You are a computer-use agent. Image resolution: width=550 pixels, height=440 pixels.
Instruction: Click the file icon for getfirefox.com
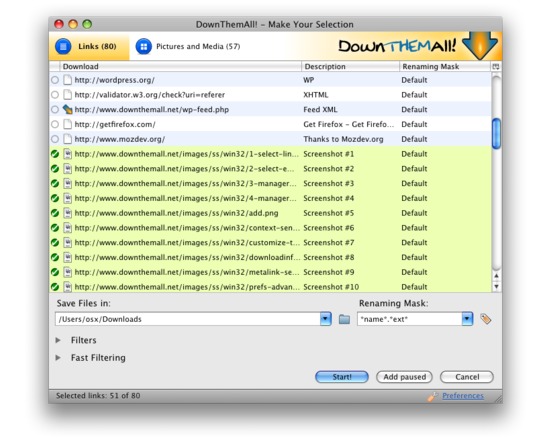(x=67, y=124)
